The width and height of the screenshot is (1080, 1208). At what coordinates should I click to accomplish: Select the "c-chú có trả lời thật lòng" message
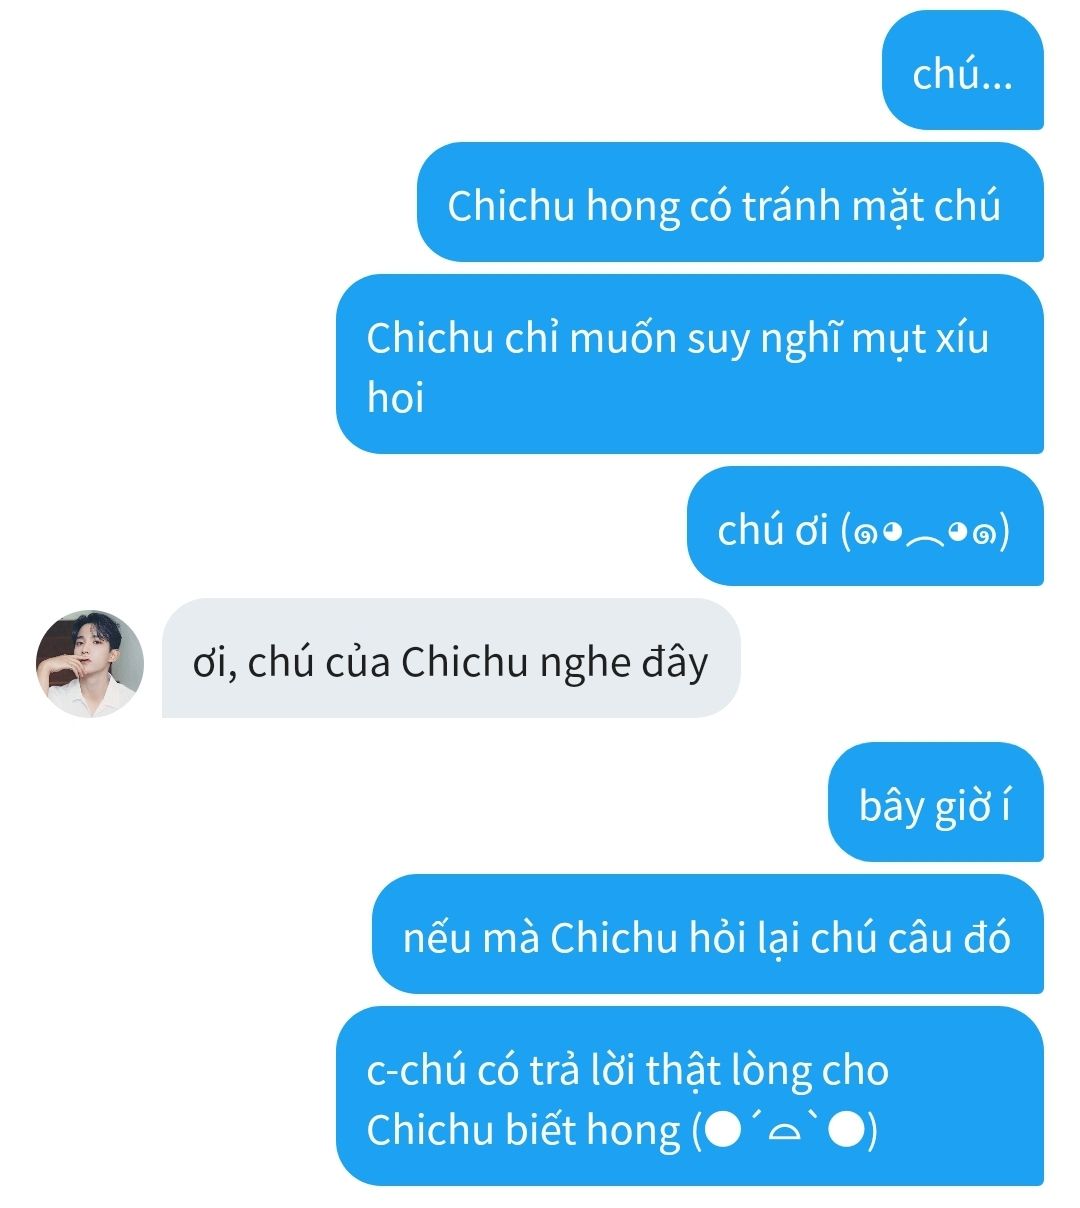point(690,1096)
